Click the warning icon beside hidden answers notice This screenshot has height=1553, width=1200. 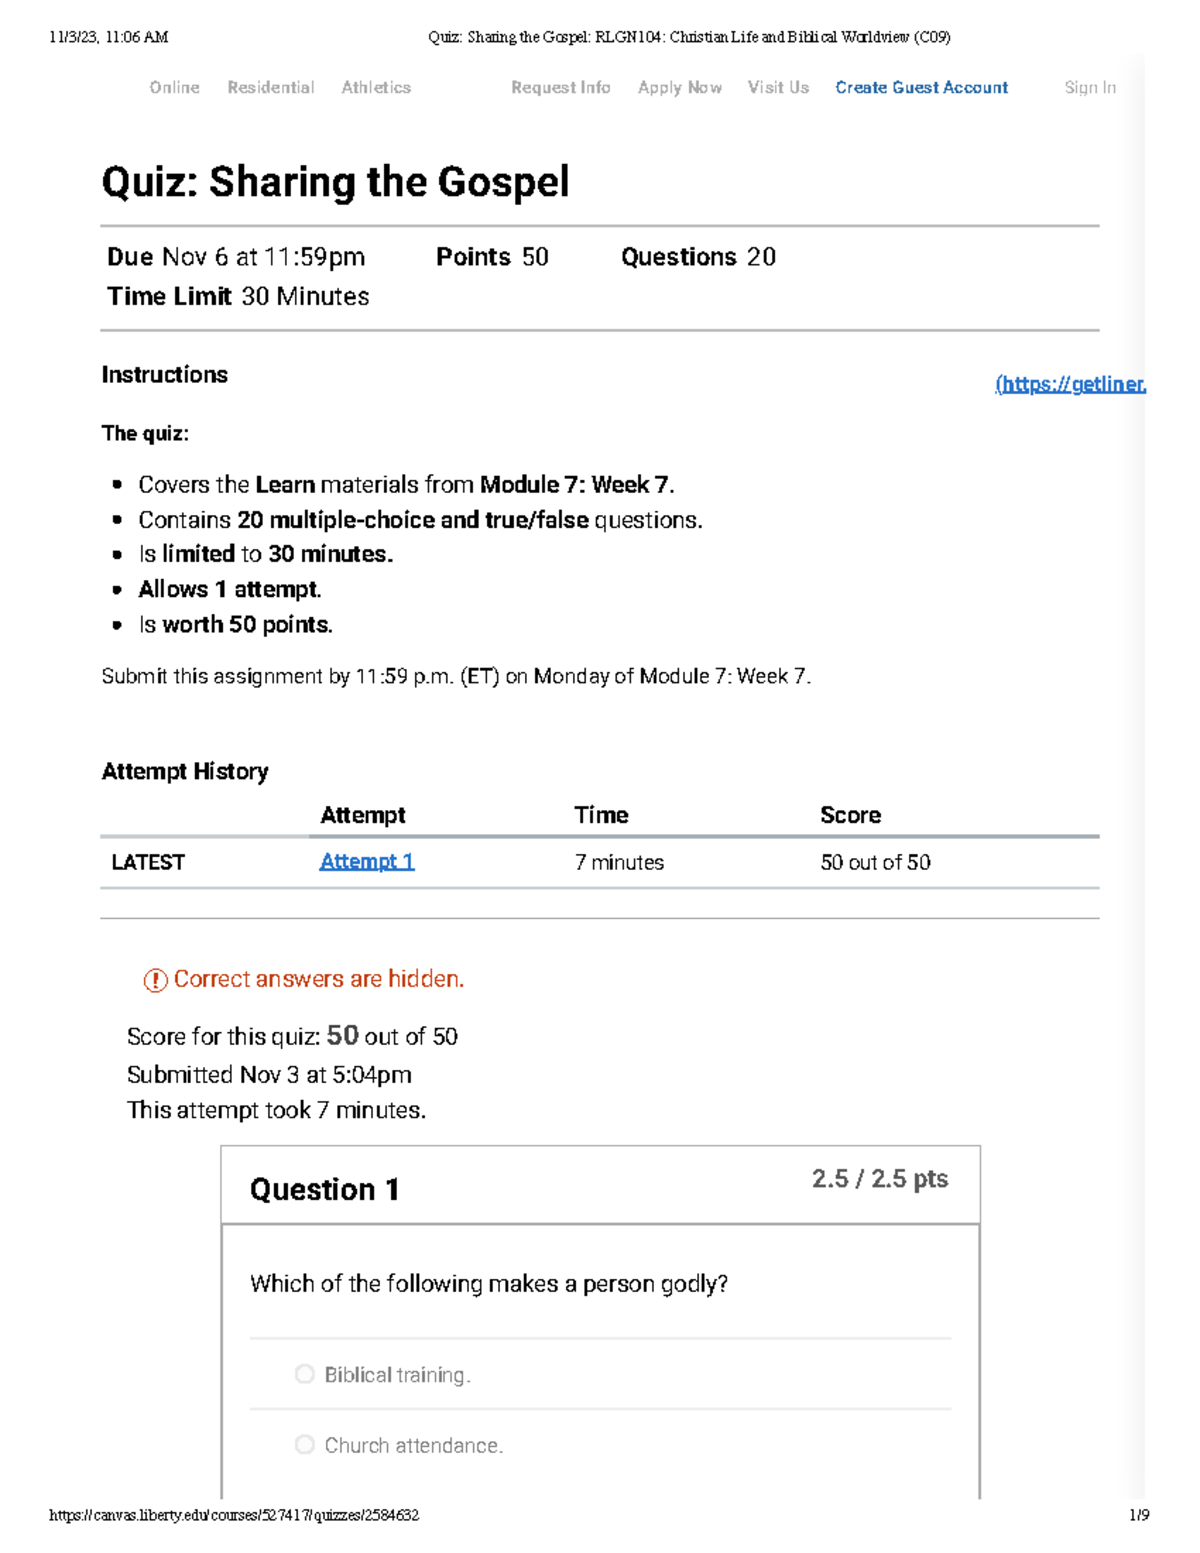pyautogui.click(x=155, y=980)
